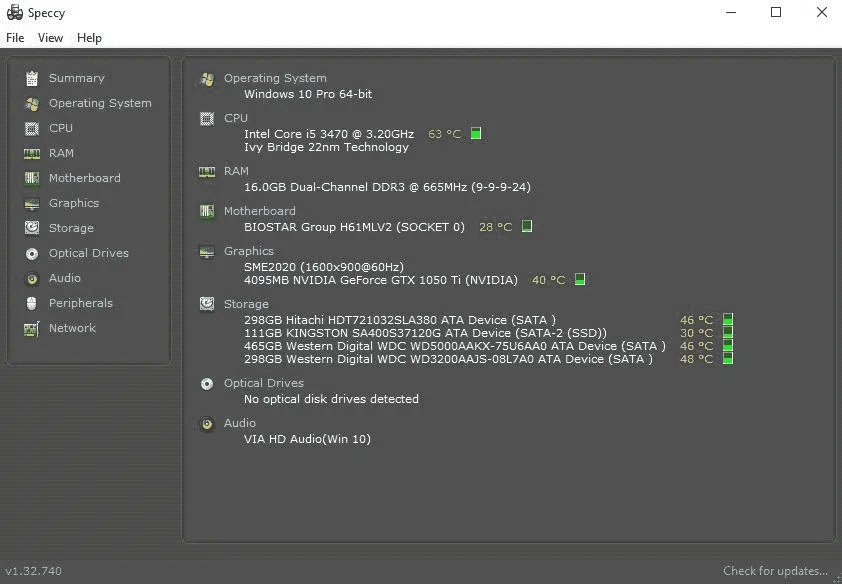
Task: Open the View menu
Action: coord(50,38)
